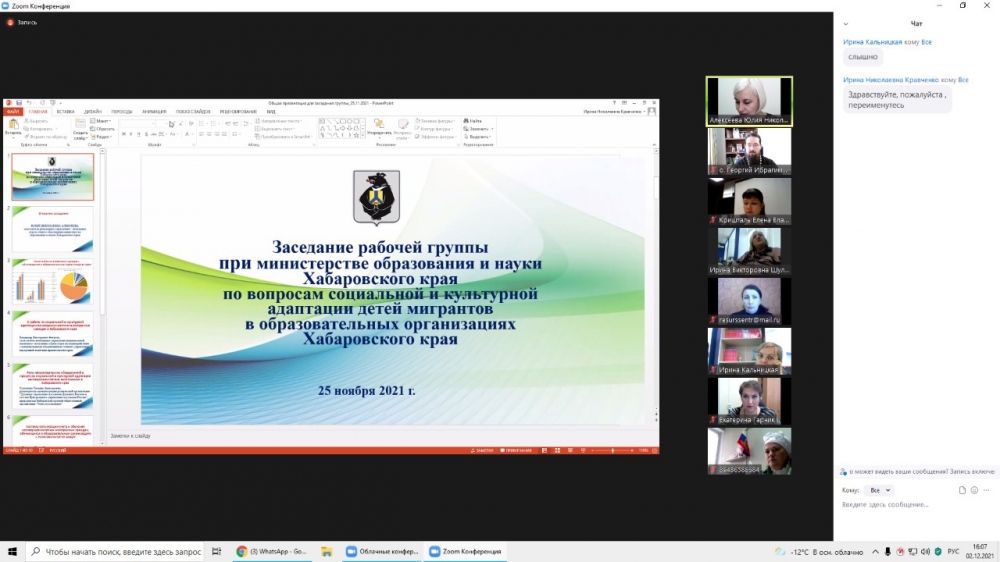Screen dimensions: 1000x562
Task: Collapse the Zoom chat panel chevron
Action: [x=846, y=24]
